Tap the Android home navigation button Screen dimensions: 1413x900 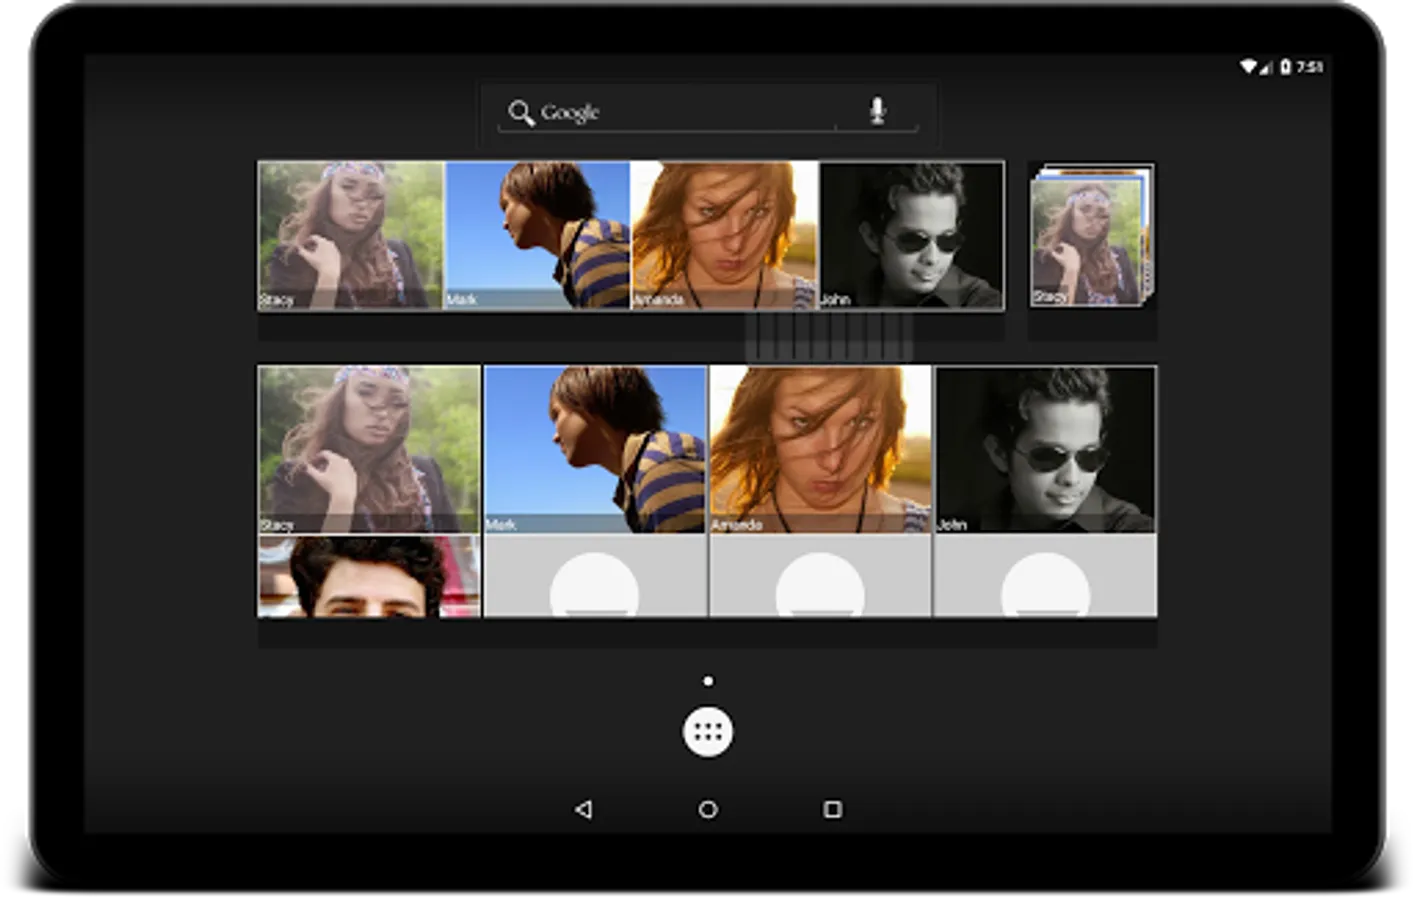(708, 809)
